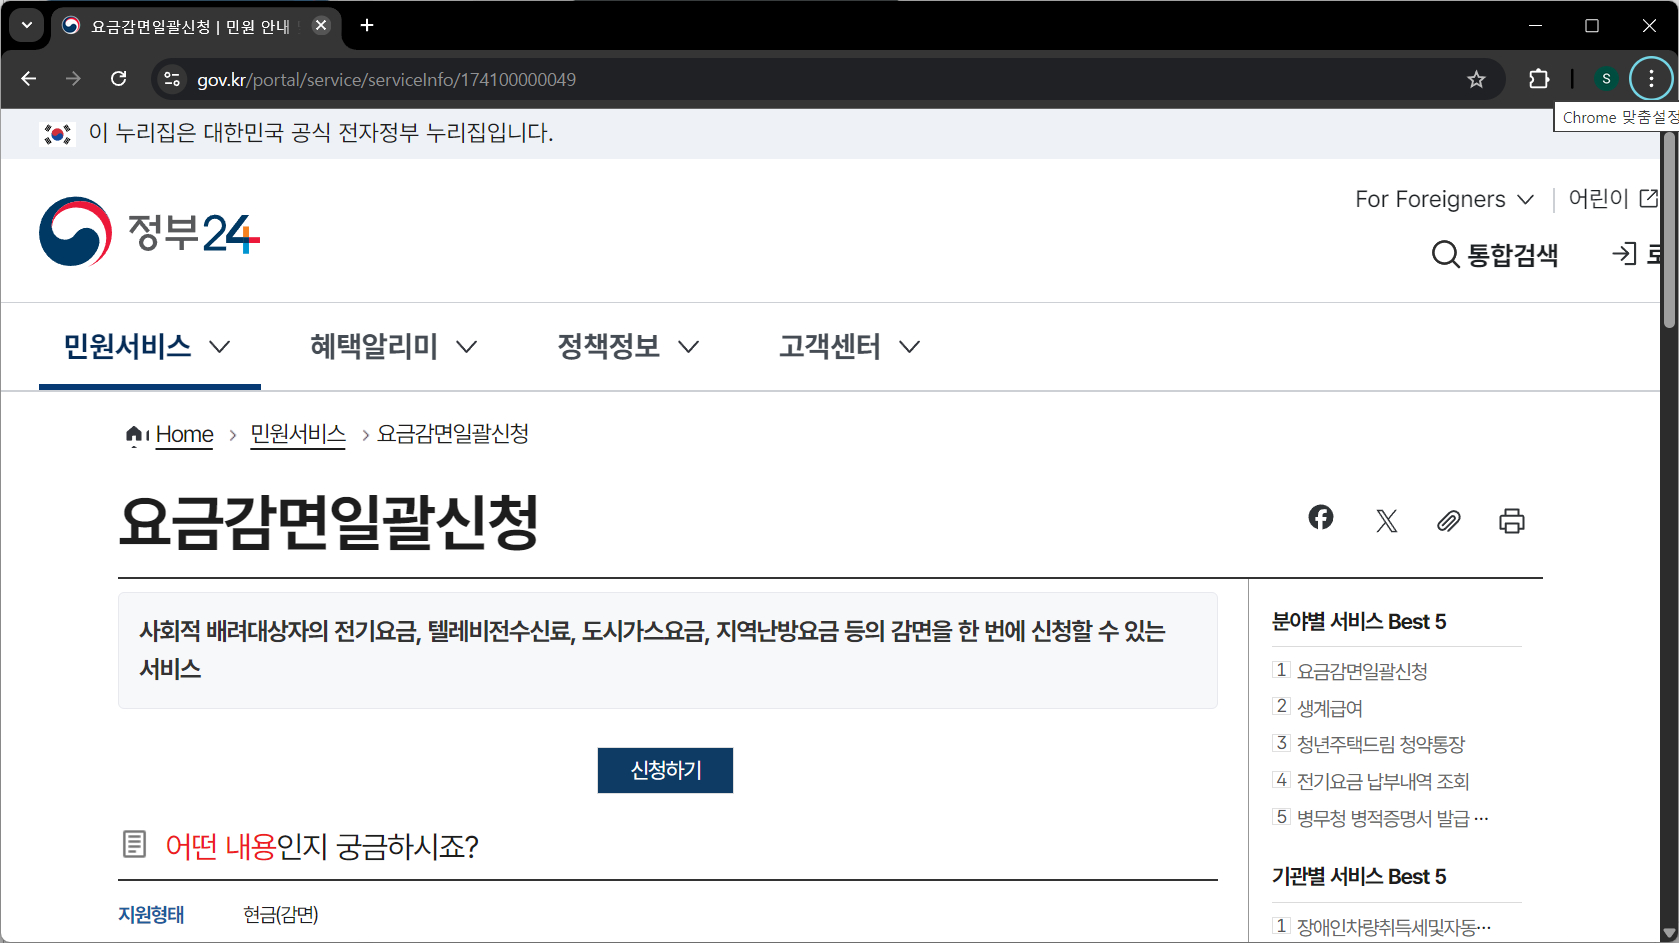Expand For Foreigners dropdown
The width and height of the screenshot is (1679, 943).
[1443, 200]
